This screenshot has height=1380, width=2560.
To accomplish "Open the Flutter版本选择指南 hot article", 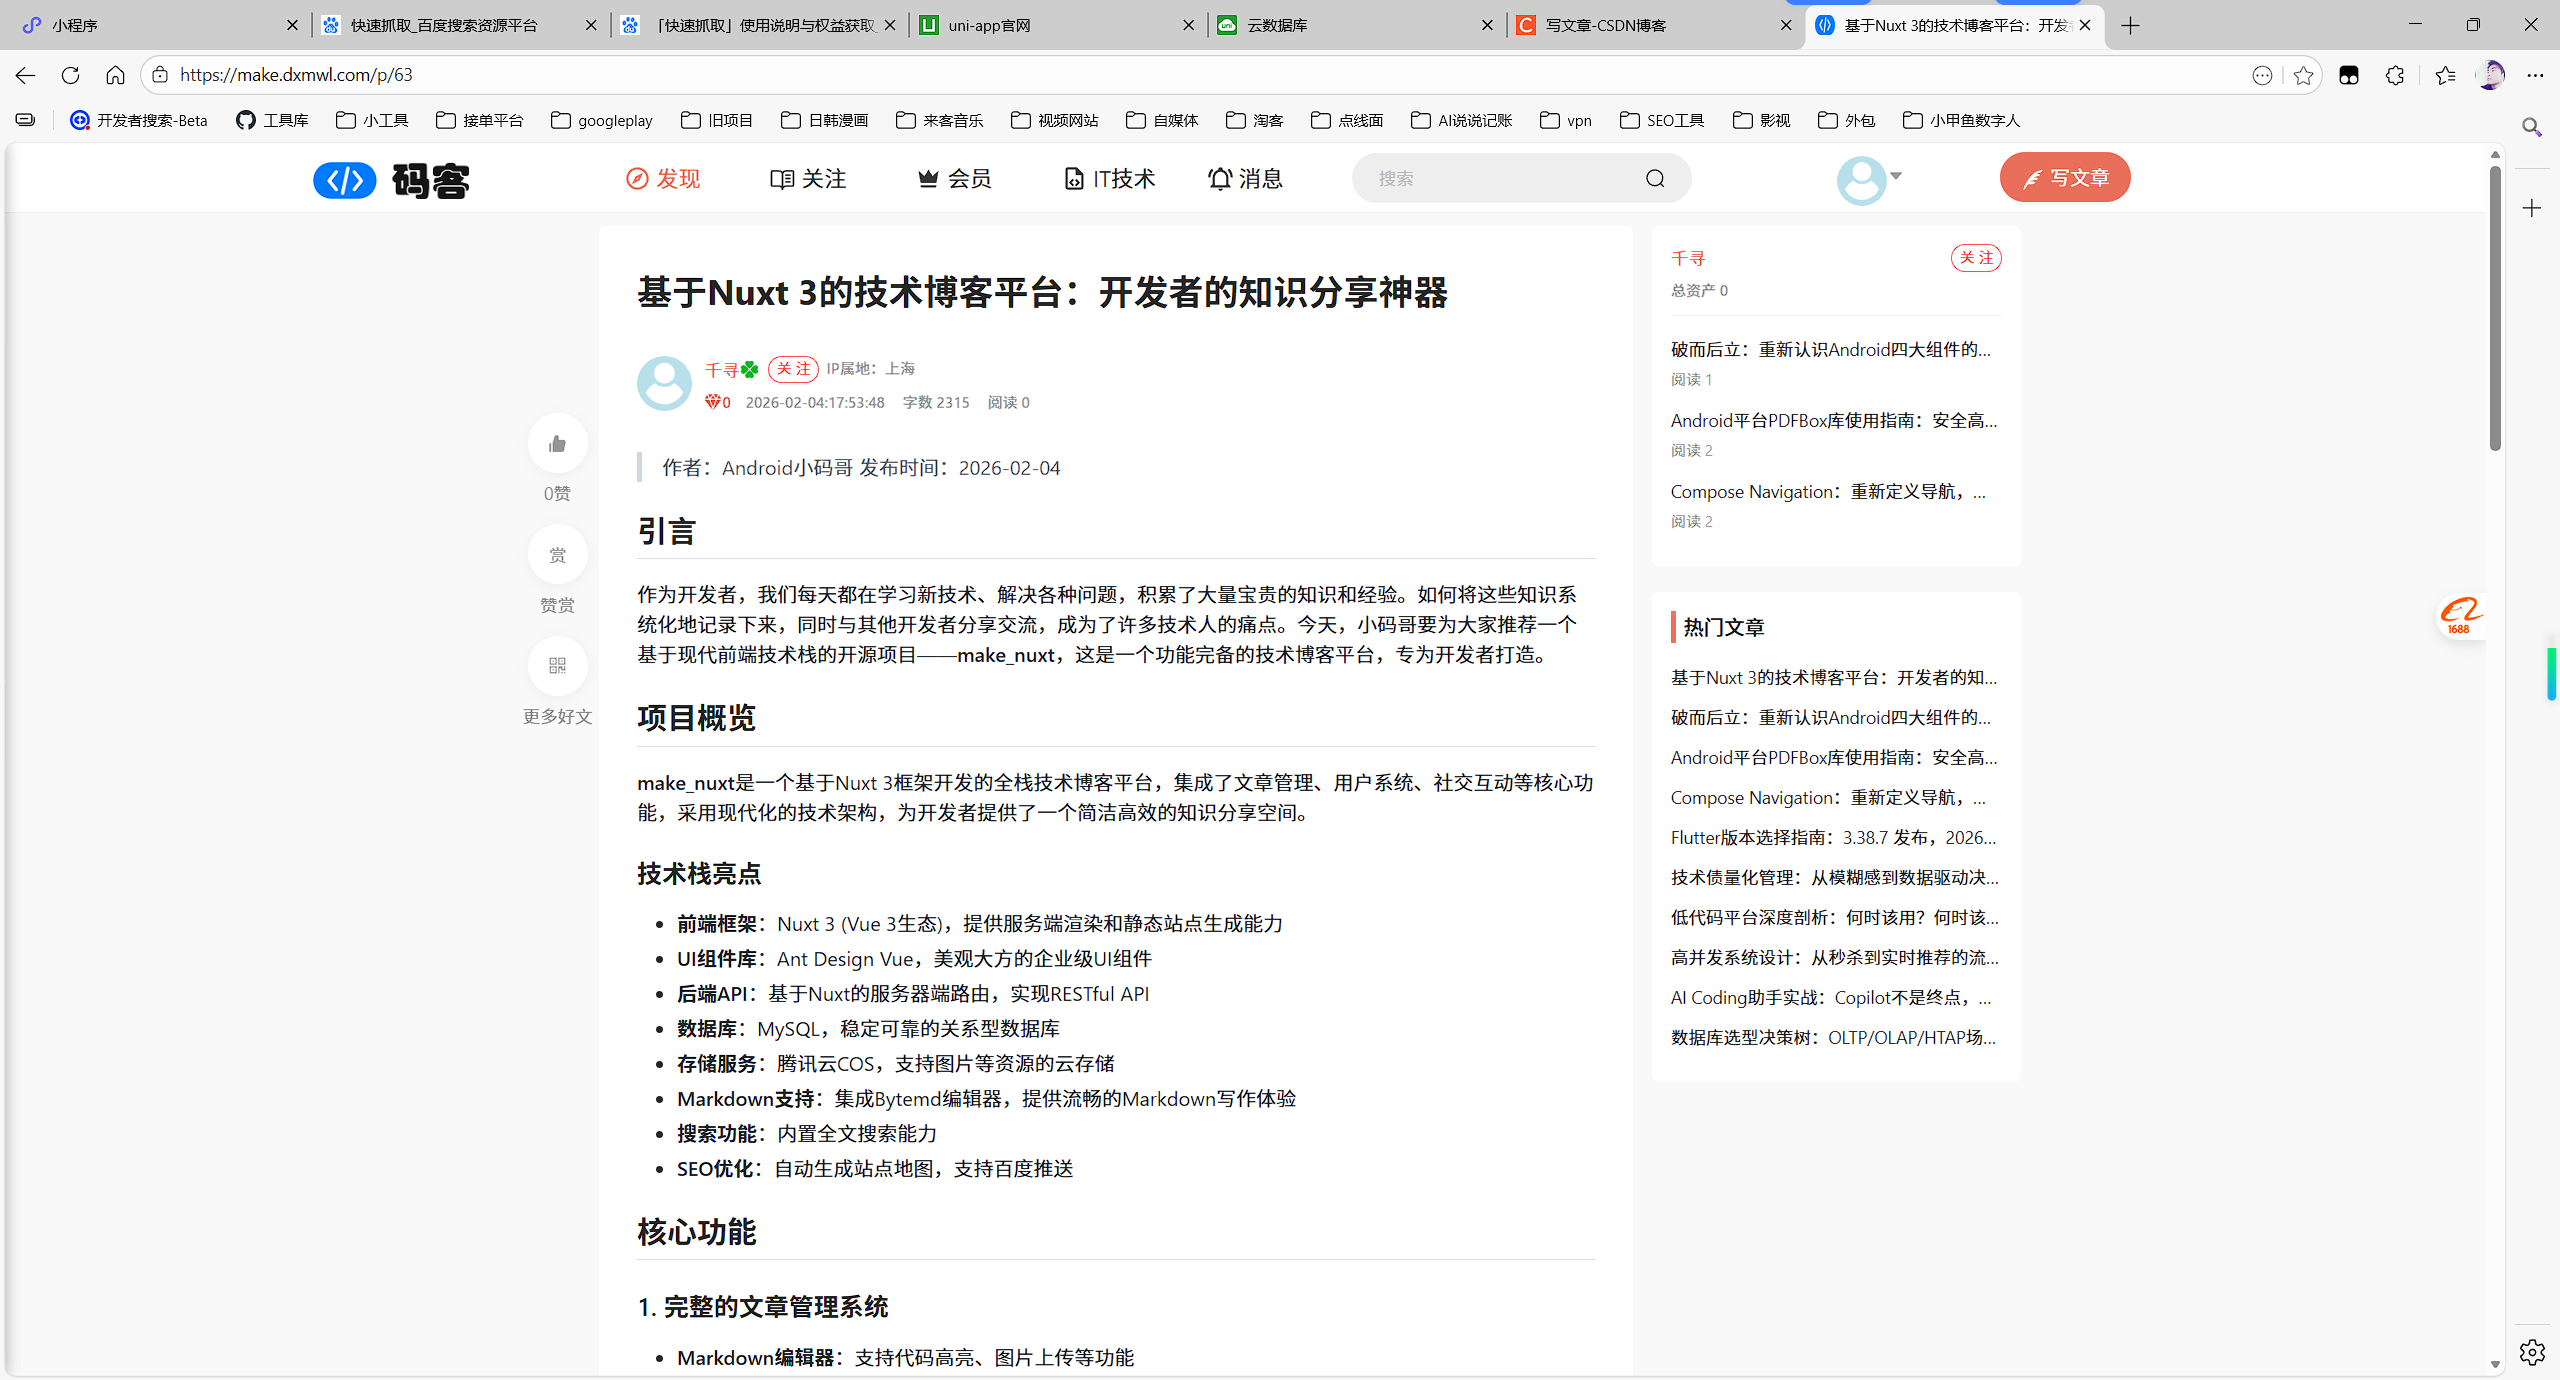I will coord(1833,837).
